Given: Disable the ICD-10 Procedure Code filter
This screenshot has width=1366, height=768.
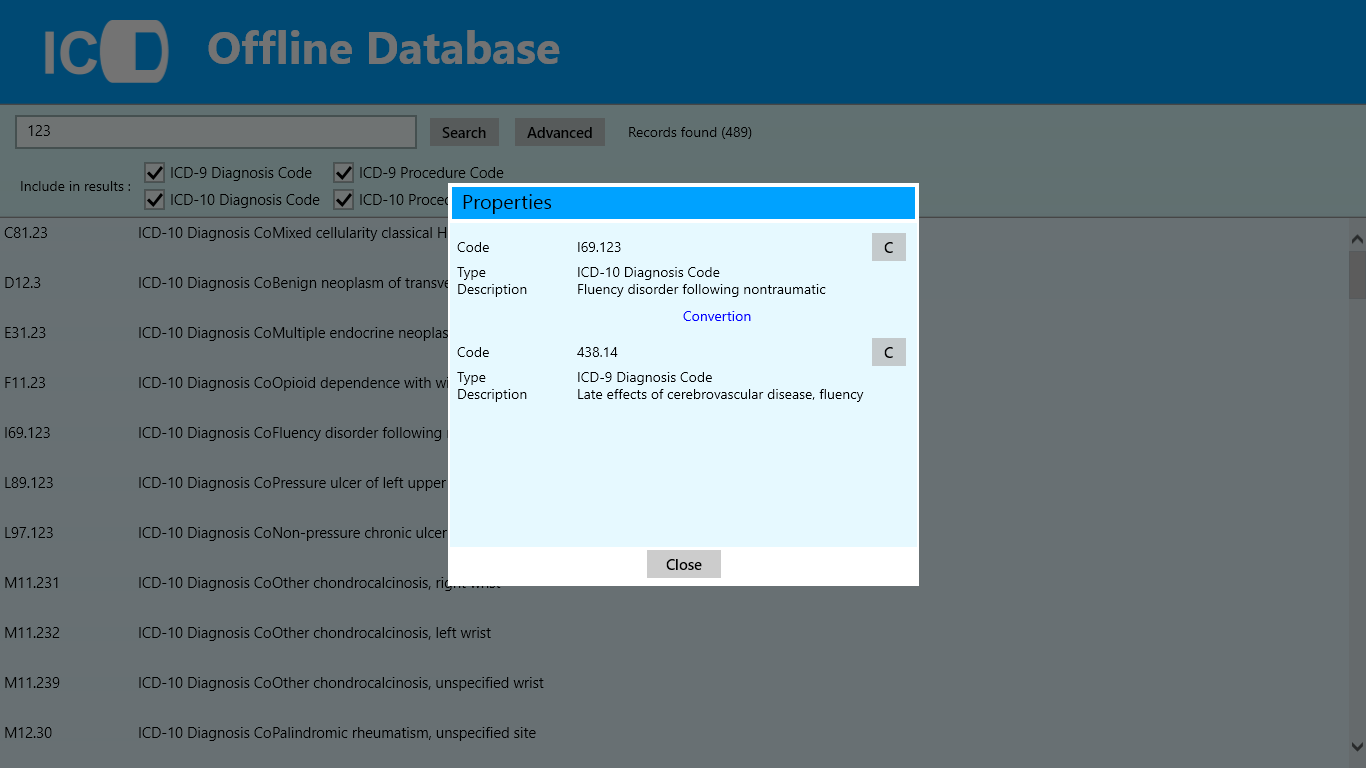Looking at the screenshot, I should (344, 200).
